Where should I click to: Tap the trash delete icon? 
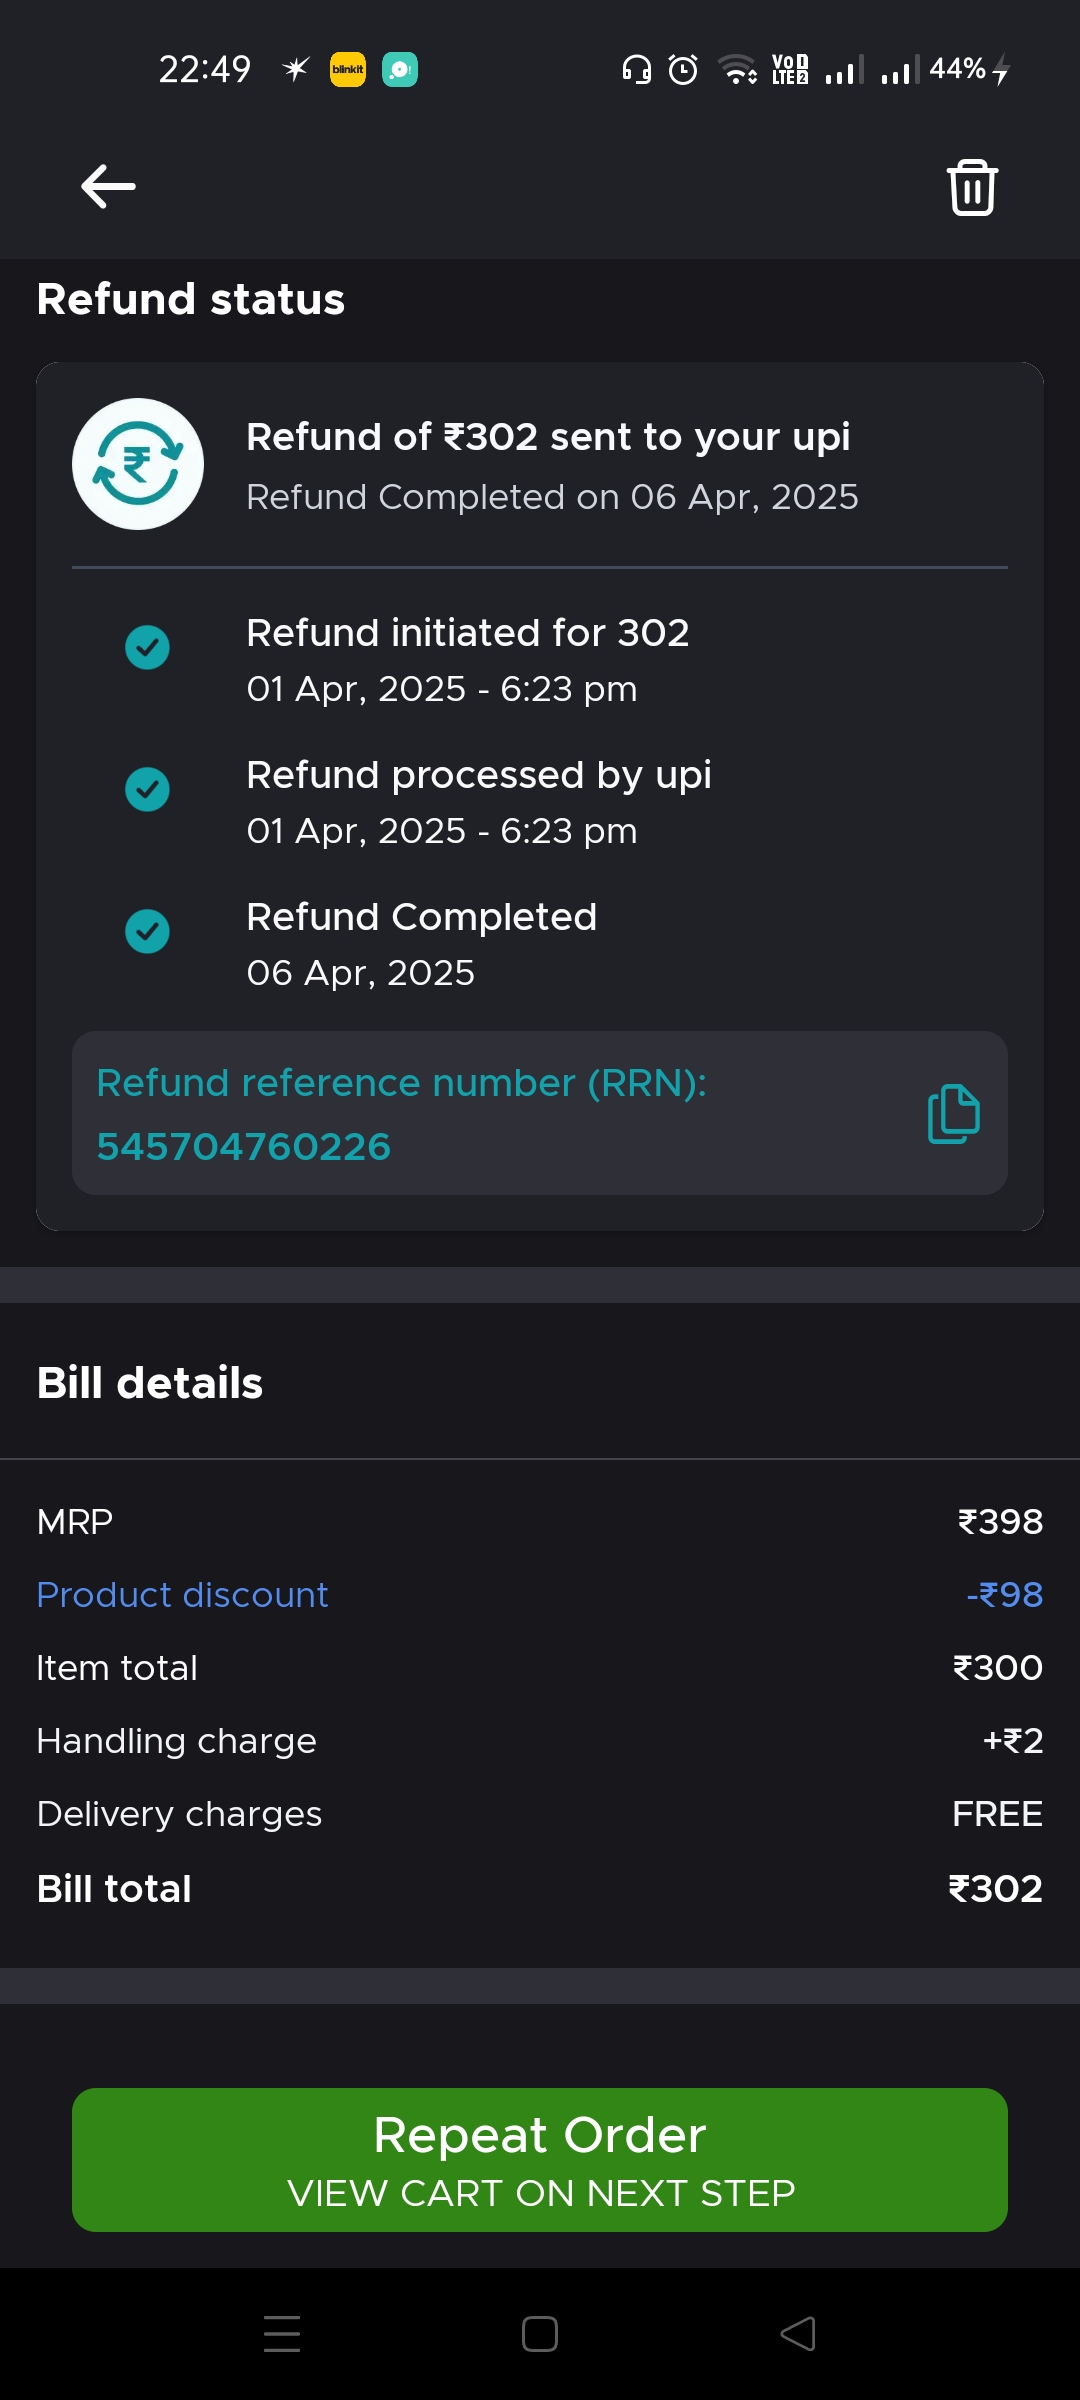pyautogui.click(x=972, y=187)
